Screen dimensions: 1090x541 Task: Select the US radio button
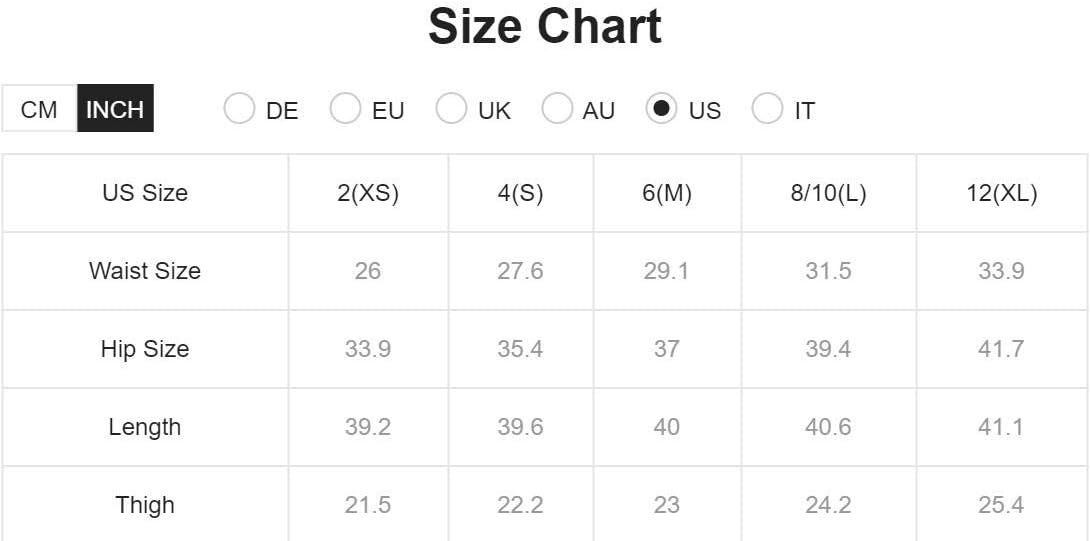pos(662,109)
